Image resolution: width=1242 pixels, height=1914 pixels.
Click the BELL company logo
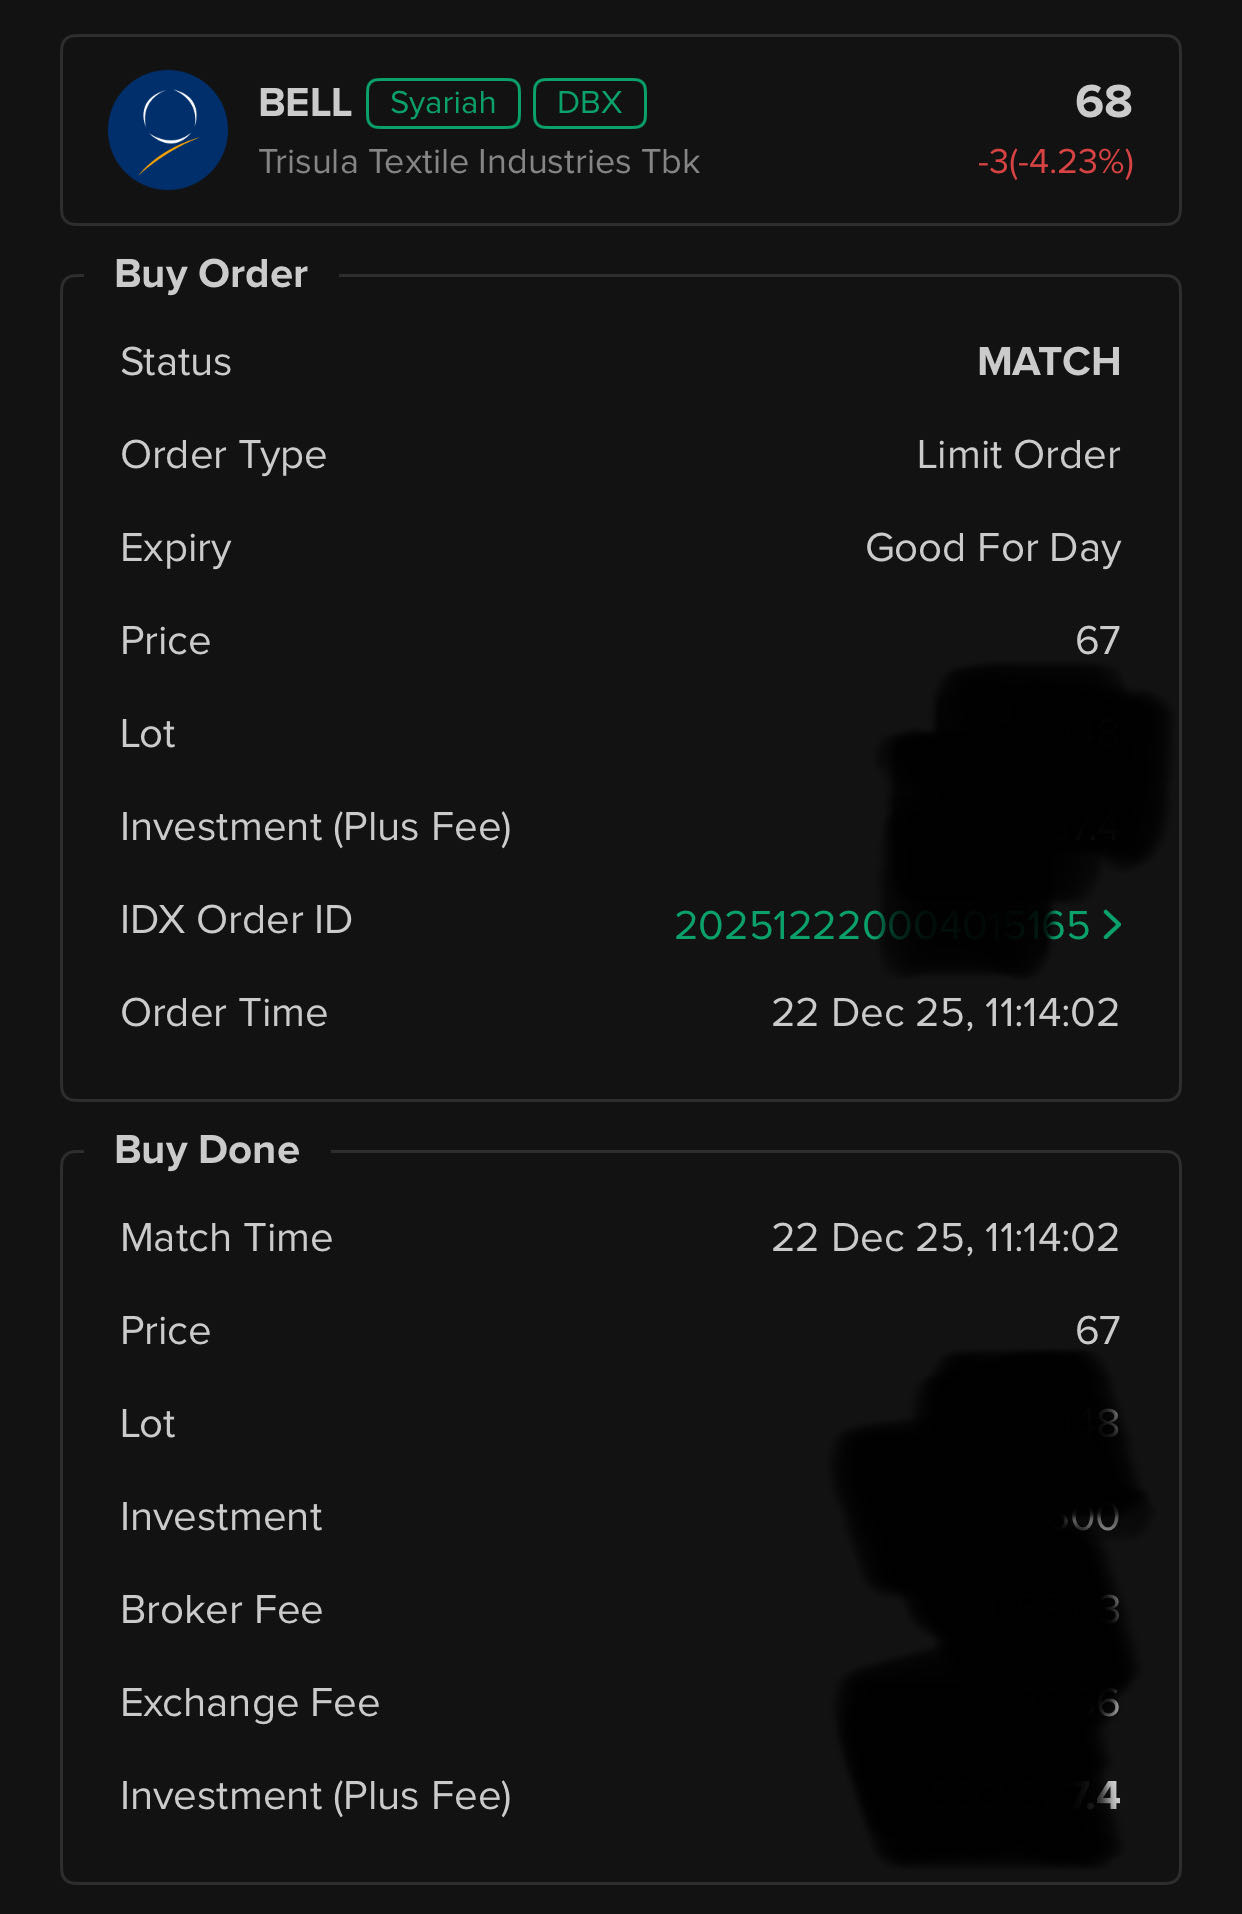click(x=168, y=130)
